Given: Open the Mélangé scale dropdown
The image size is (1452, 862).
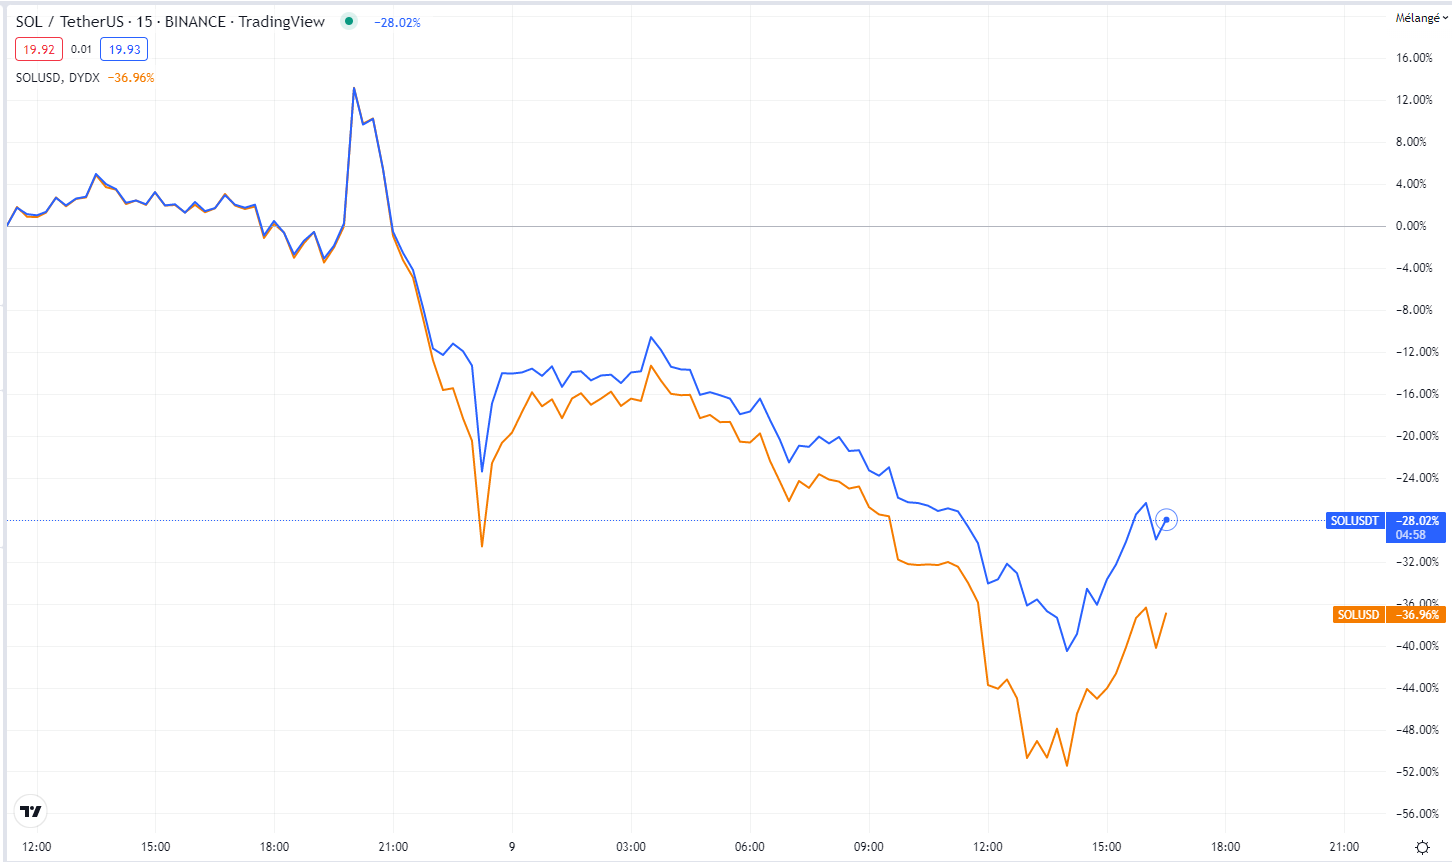Looking at the screenshot, I should 1421,18.
